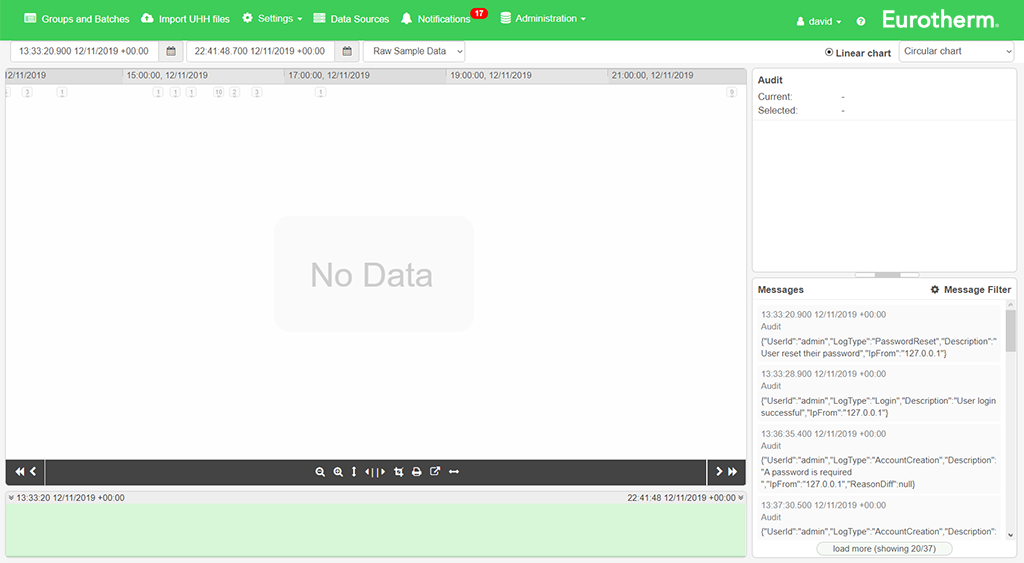Click the red 17 notifications badge
This screenshot has width=1024, height=563.
tap(479, 13)
